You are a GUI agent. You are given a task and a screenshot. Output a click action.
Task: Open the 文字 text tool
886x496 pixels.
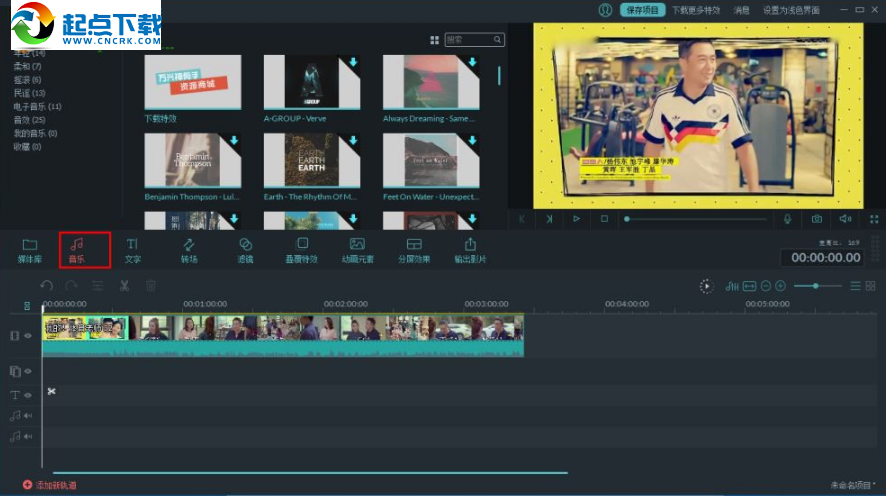(x=132, y=249)
